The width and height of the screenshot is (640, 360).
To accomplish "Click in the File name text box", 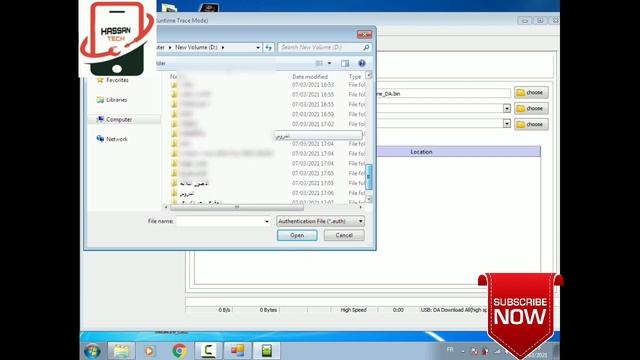I will [x=220, y=221].
